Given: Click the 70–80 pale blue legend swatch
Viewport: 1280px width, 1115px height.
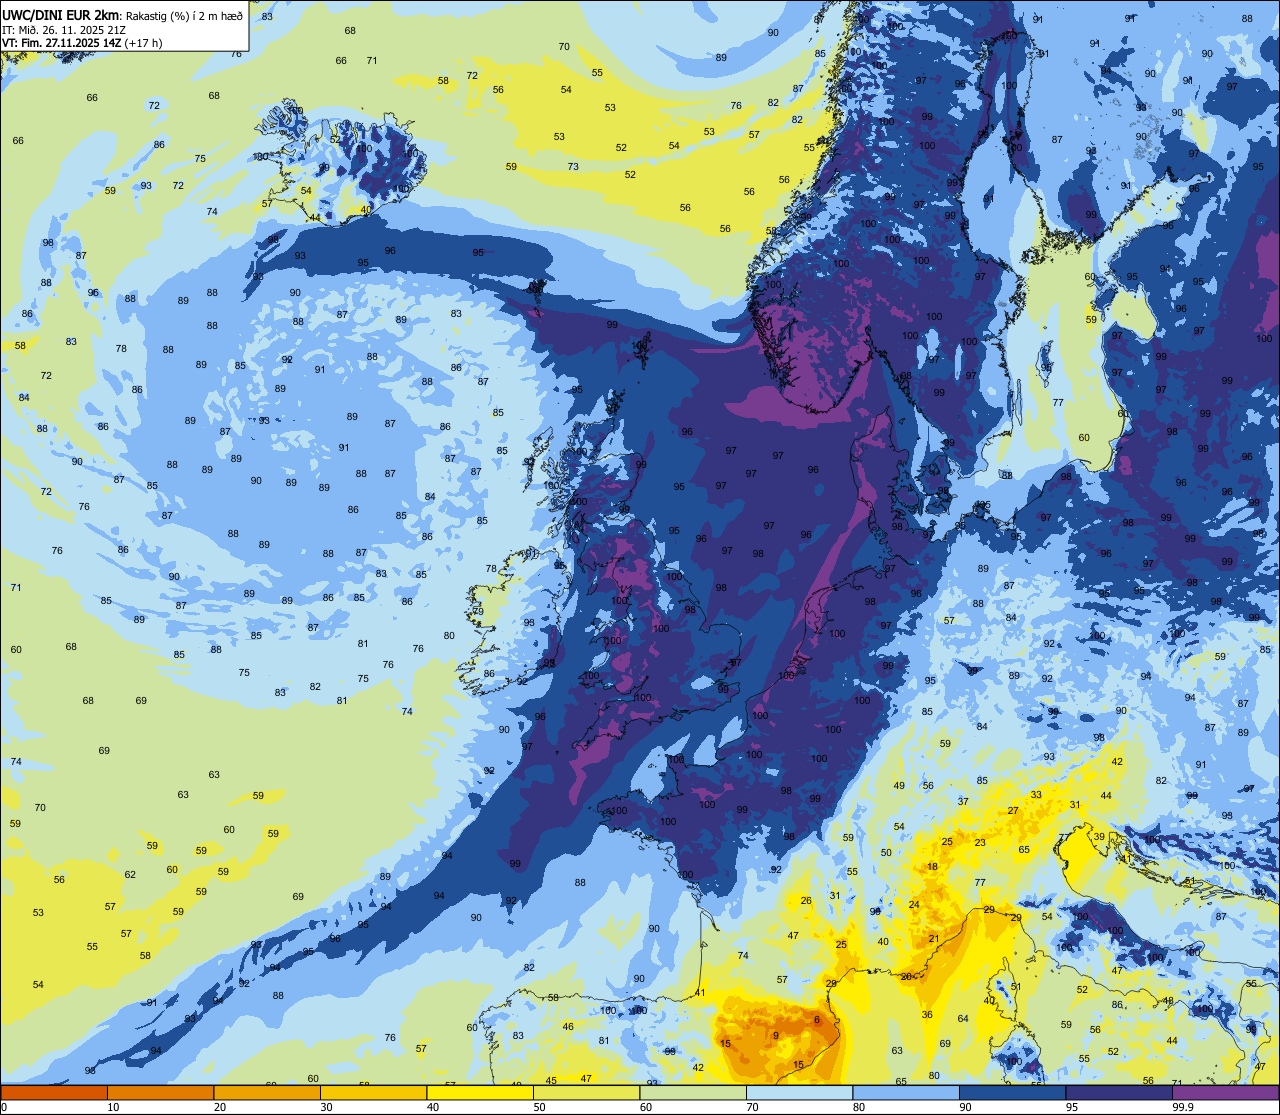Looking at the screenshot, I should tap(799, 1092).
